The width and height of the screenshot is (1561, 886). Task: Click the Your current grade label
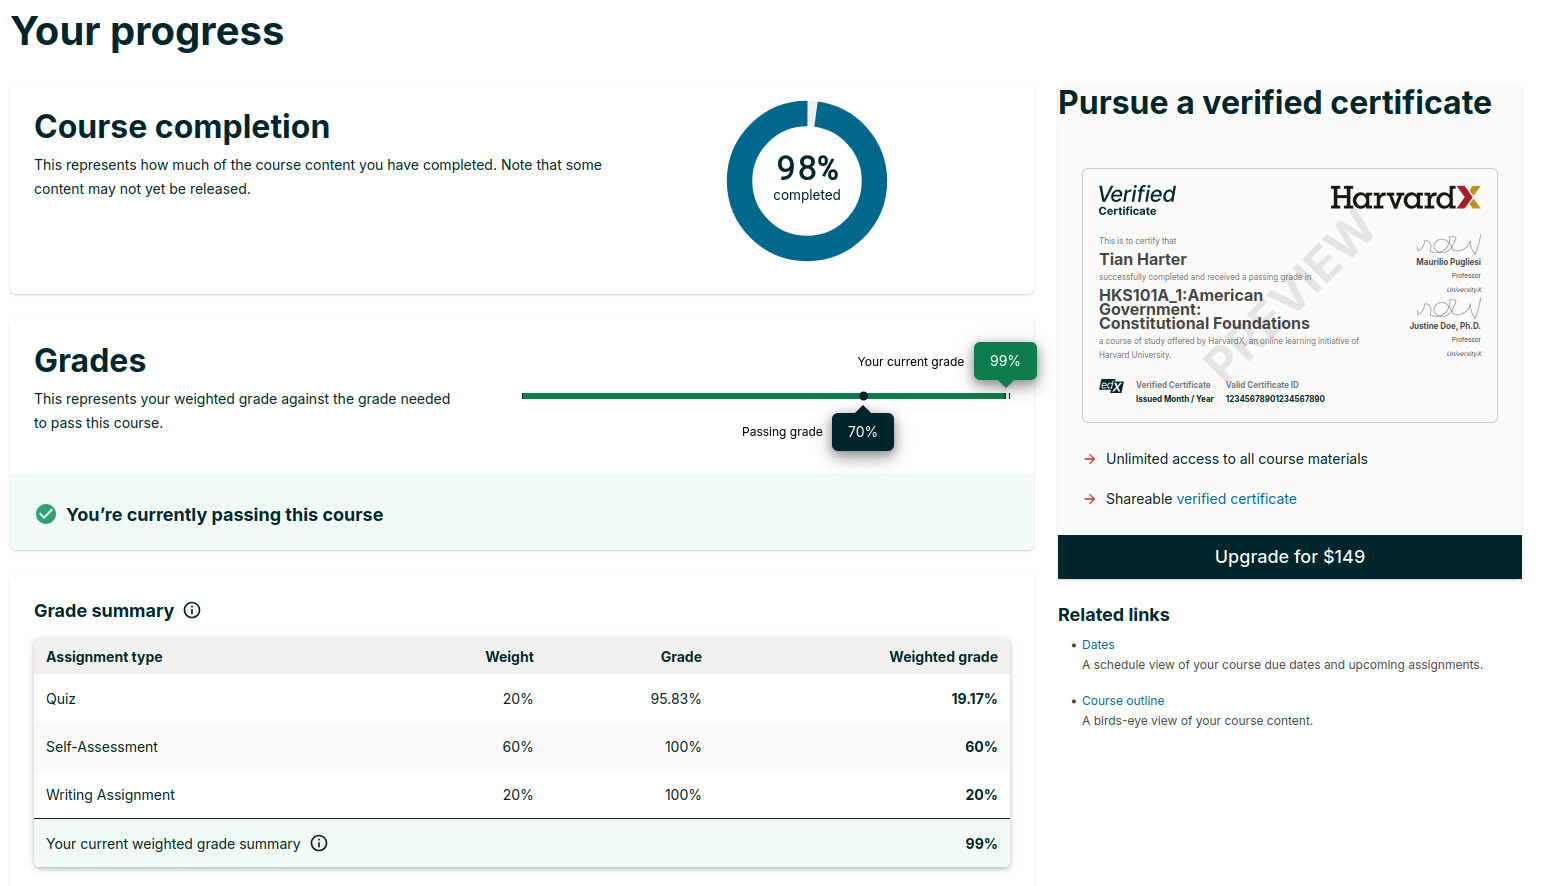point(911,362)
